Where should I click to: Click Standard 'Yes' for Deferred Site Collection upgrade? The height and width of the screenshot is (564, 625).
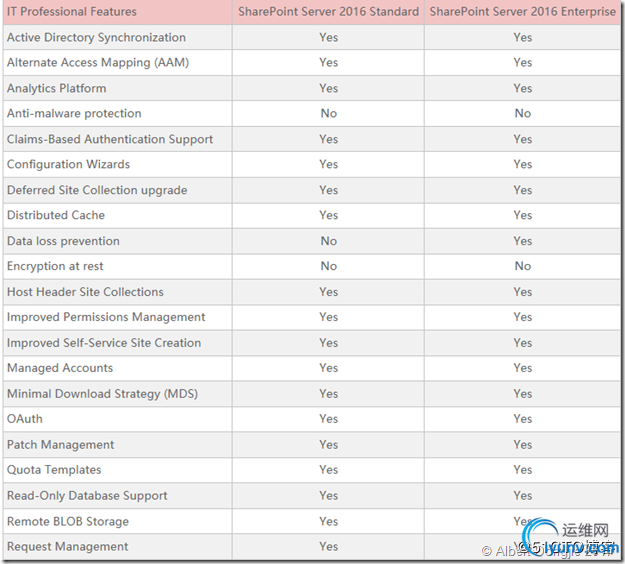[x=329, y=190]
